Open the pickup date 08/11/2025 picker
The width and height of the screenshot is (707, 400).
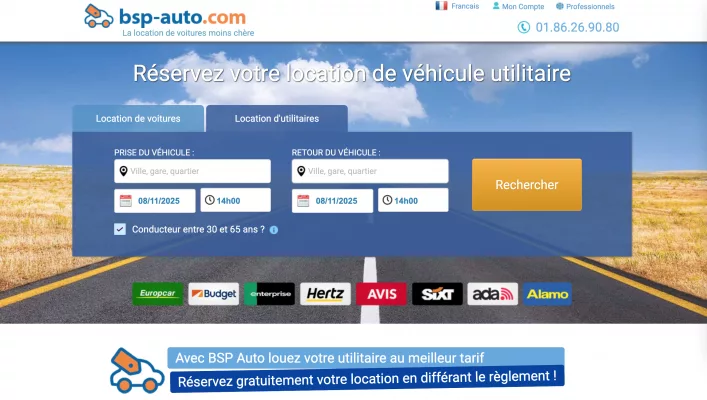155,201
